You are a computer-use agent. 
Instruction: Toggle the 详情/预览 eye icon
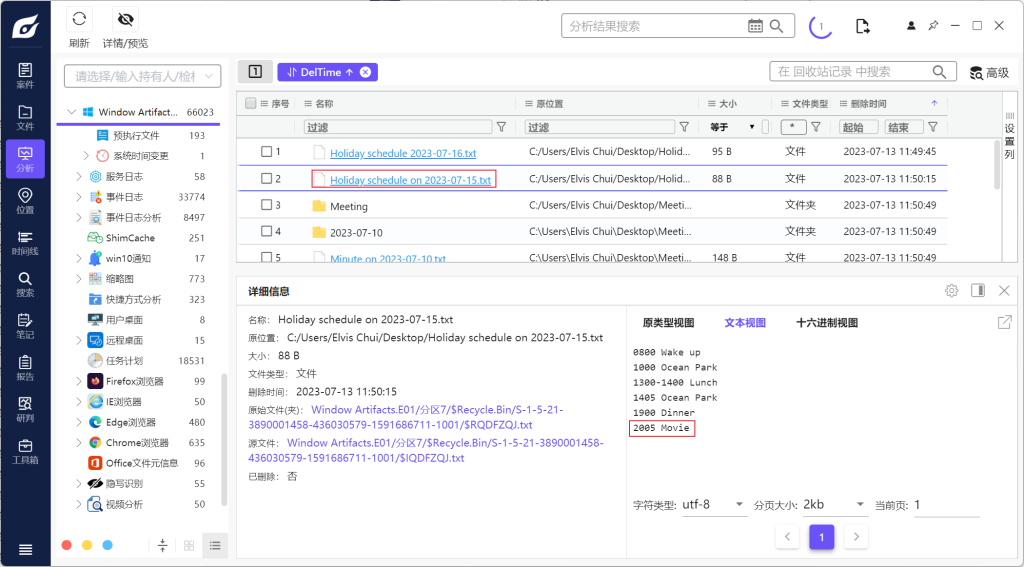point(125,20)
